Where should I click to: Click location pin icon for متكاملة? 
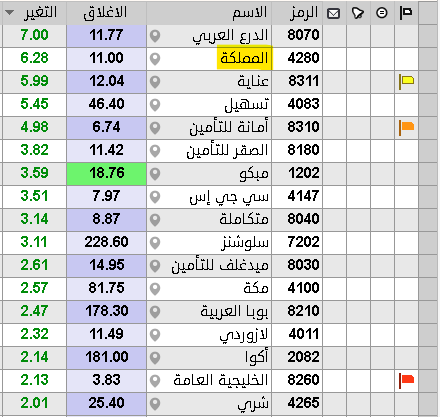[155, 220]
